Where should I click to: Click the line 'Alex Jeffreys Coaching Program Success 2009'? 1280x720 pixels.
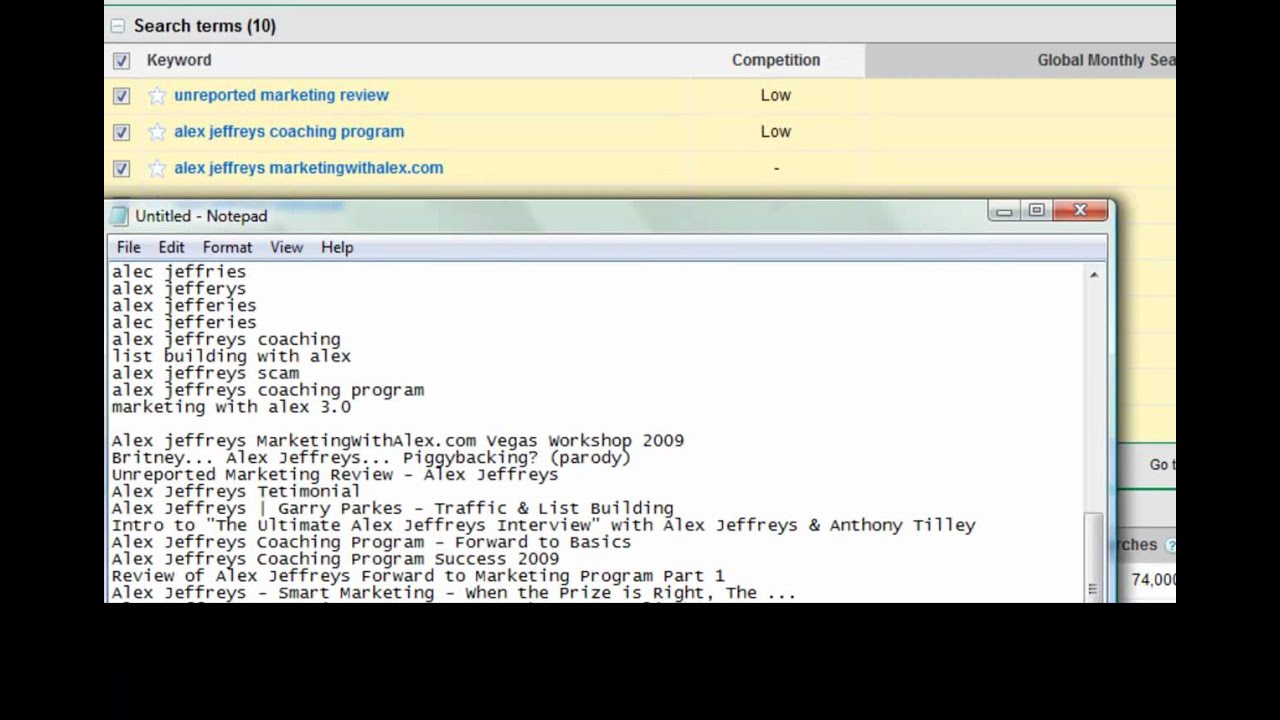tap(335, 559)
